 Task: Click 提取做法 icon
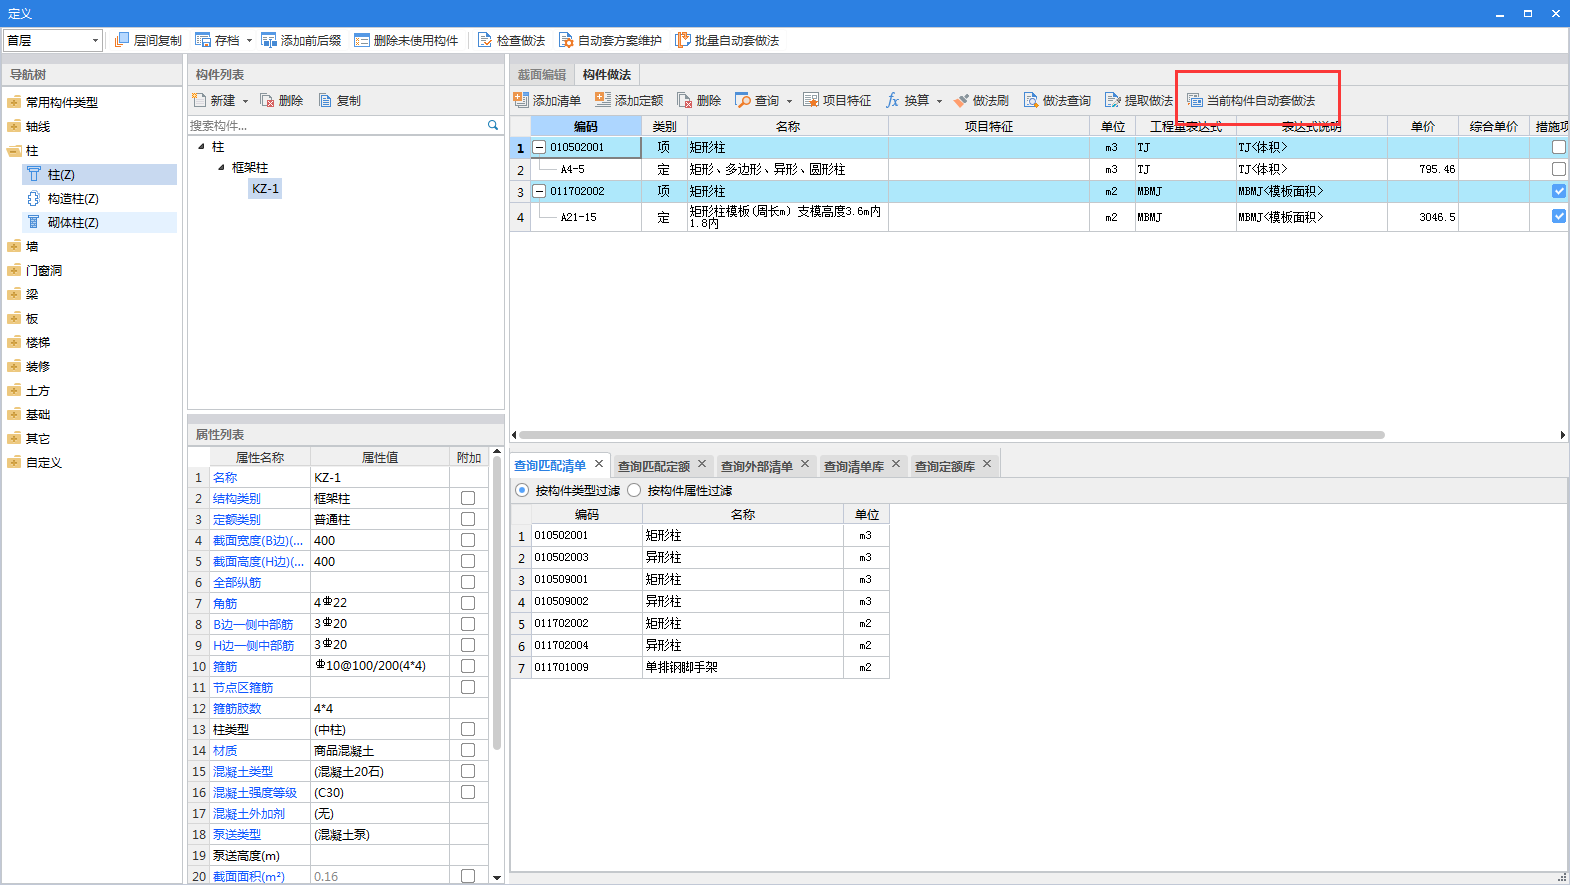[1113, 100]
